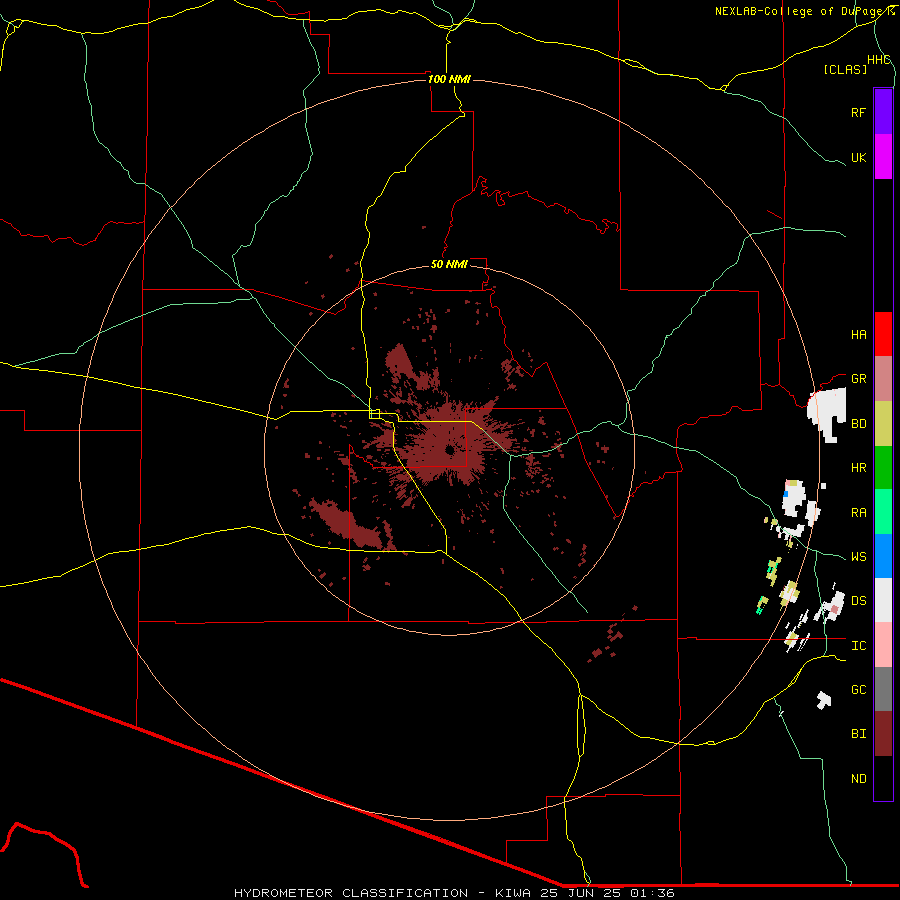Click the DS legend label
Viewport: 900px width, 900px height.
[x=858, y=601]
